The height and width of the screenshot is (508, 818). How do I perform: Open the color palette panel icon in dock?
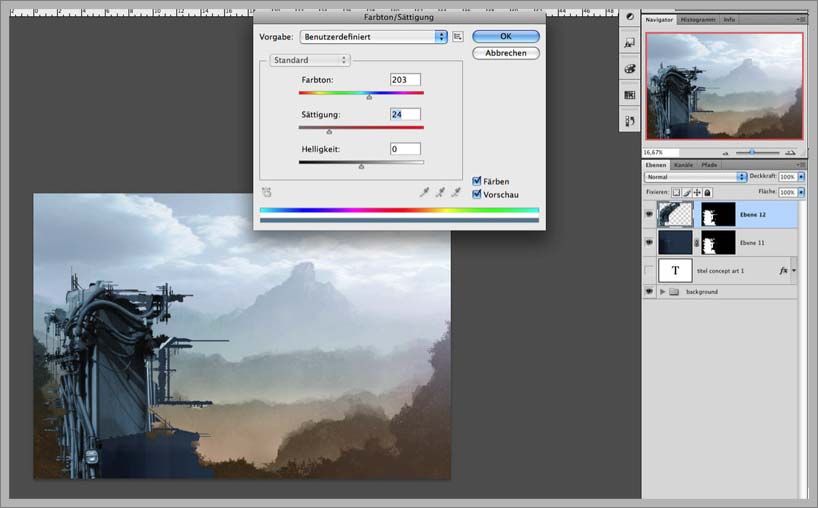pos(630,69)
